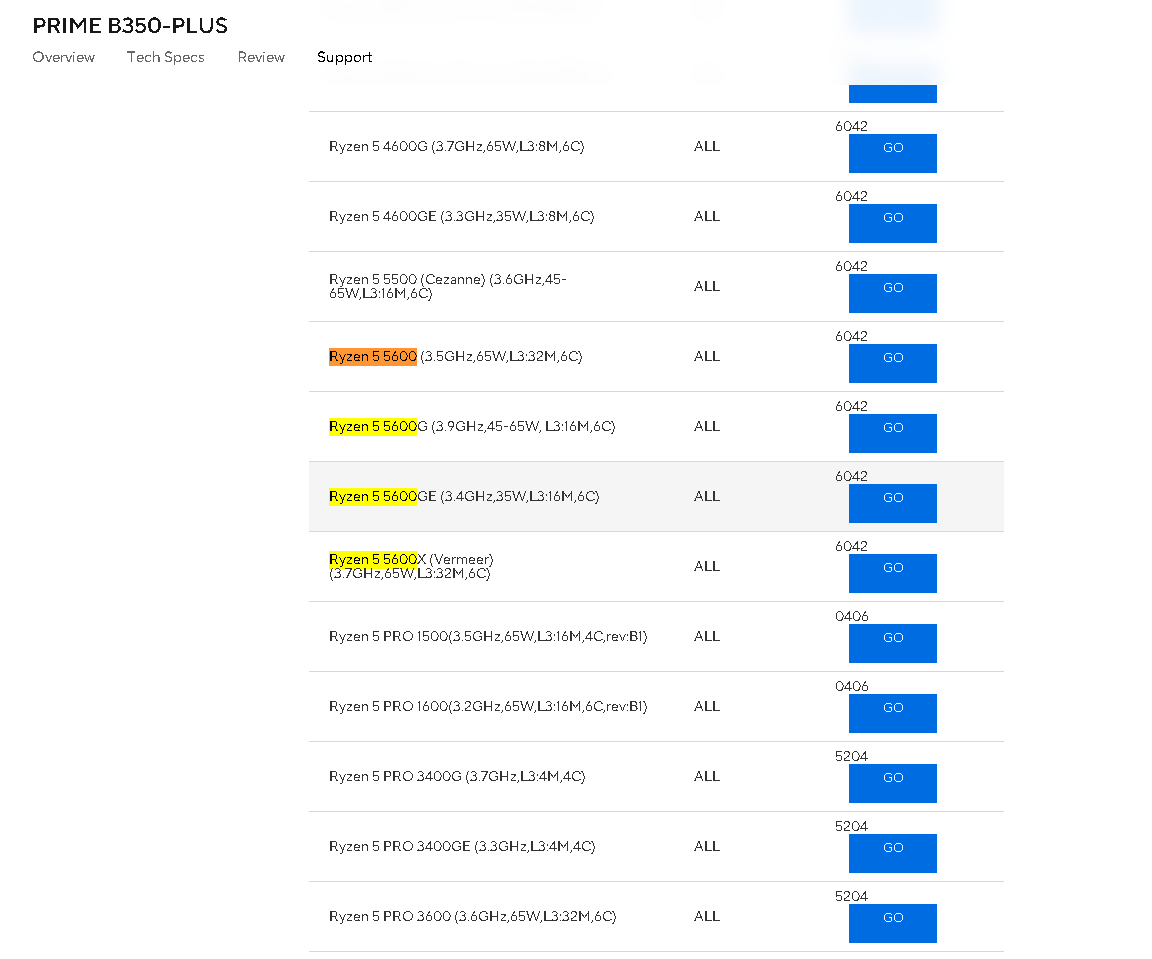Click GO for Ryzen 5 PRO 3400GE
This screenshot has width=1152, height=959.
click(x=893, y=853)
